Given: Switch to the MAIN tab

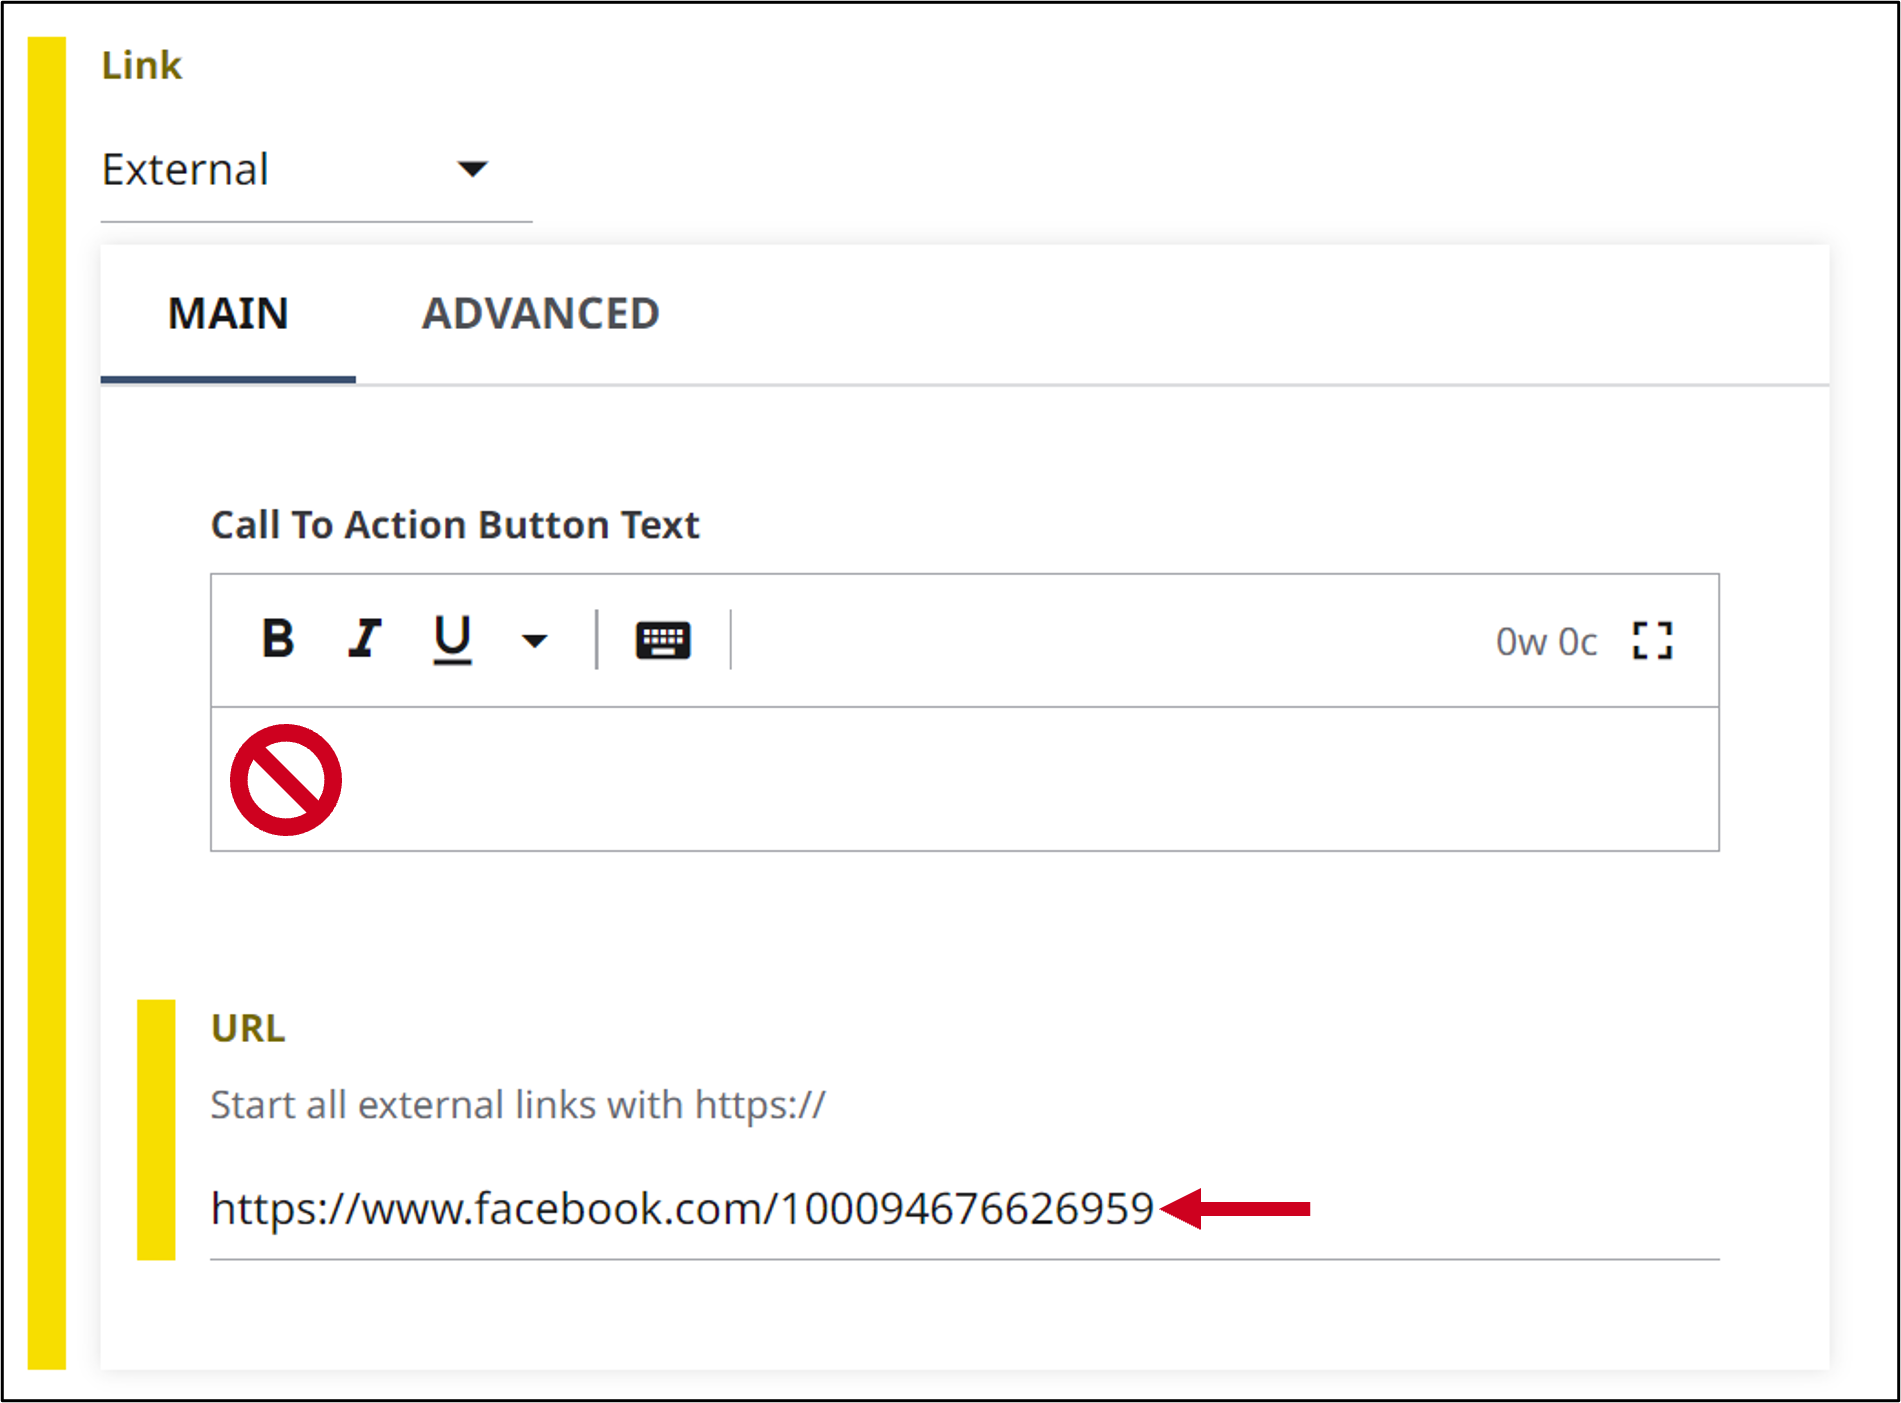Looking at the screenshot, I should pyautogui.click(x=228, y=314).
